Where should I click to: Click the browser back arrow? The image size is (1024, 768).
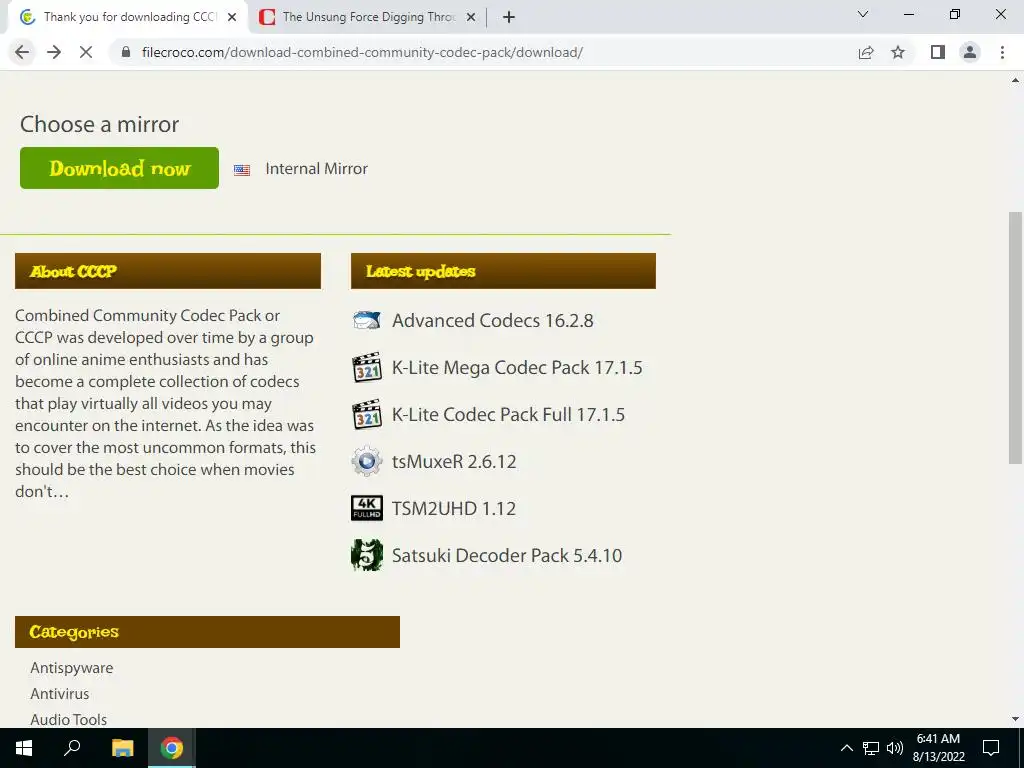click(22, 52)
